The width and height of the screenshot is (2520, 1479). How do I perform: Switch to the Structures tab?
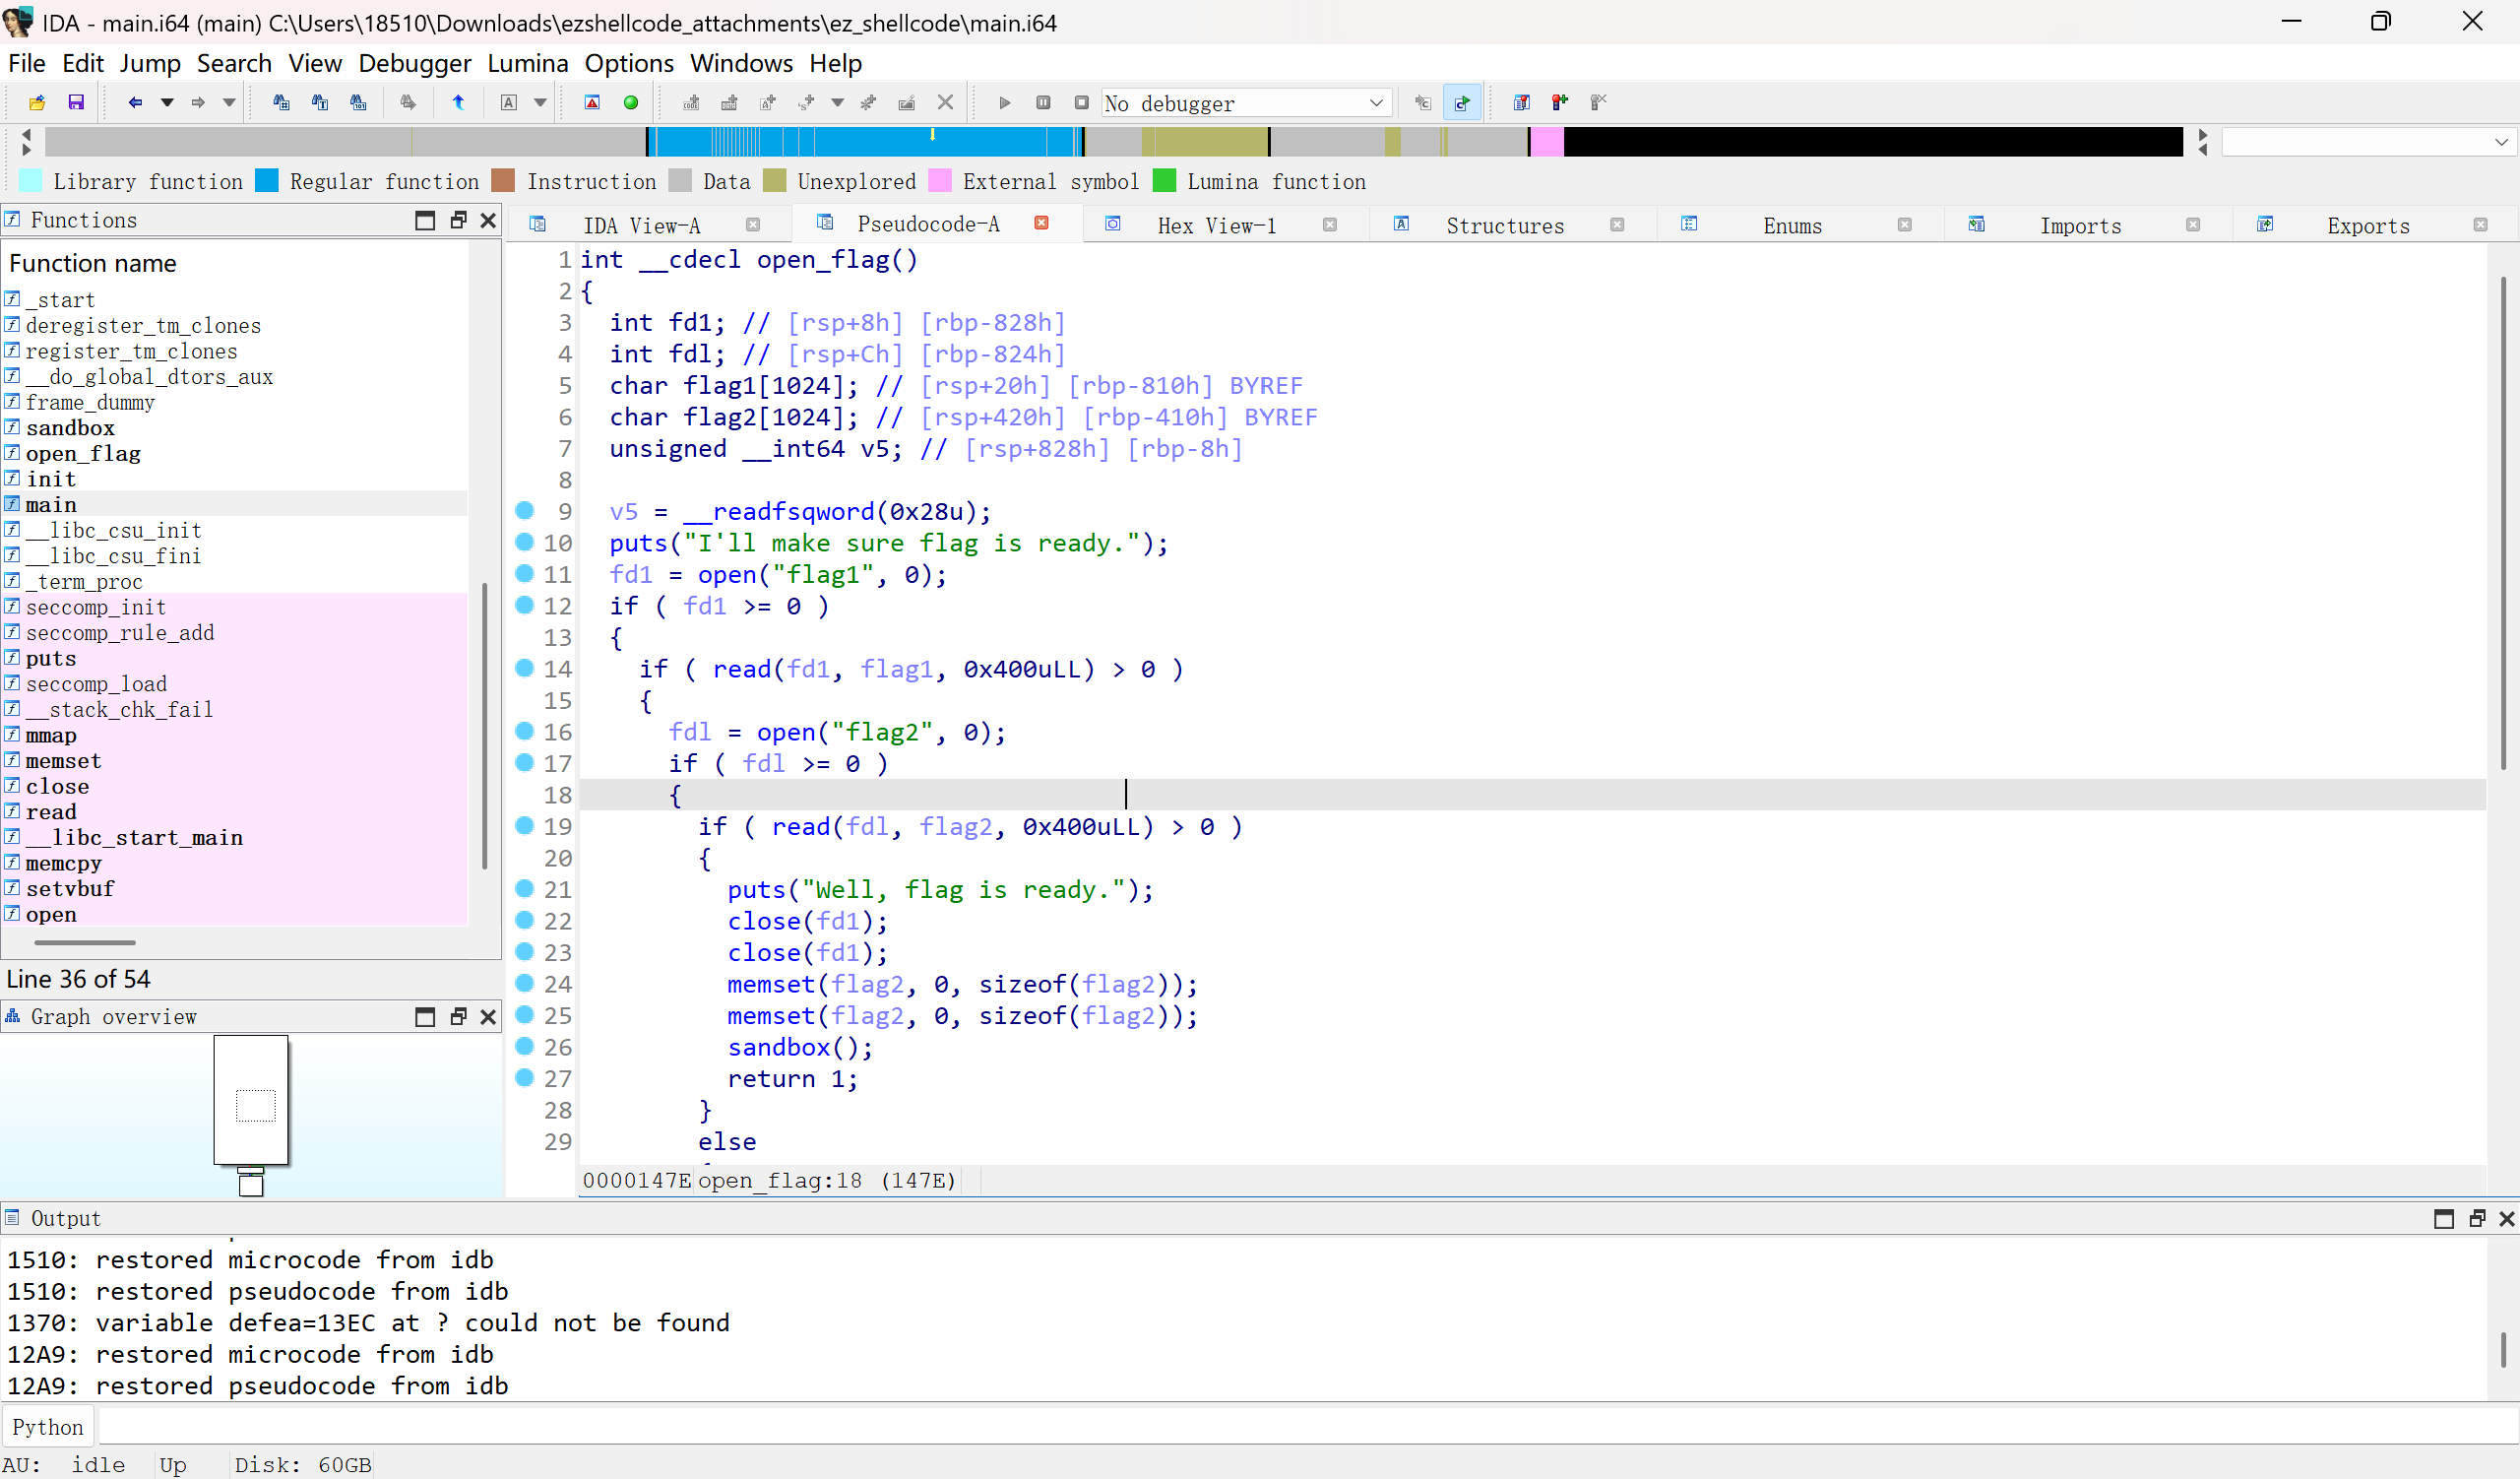coord(1505,225)
